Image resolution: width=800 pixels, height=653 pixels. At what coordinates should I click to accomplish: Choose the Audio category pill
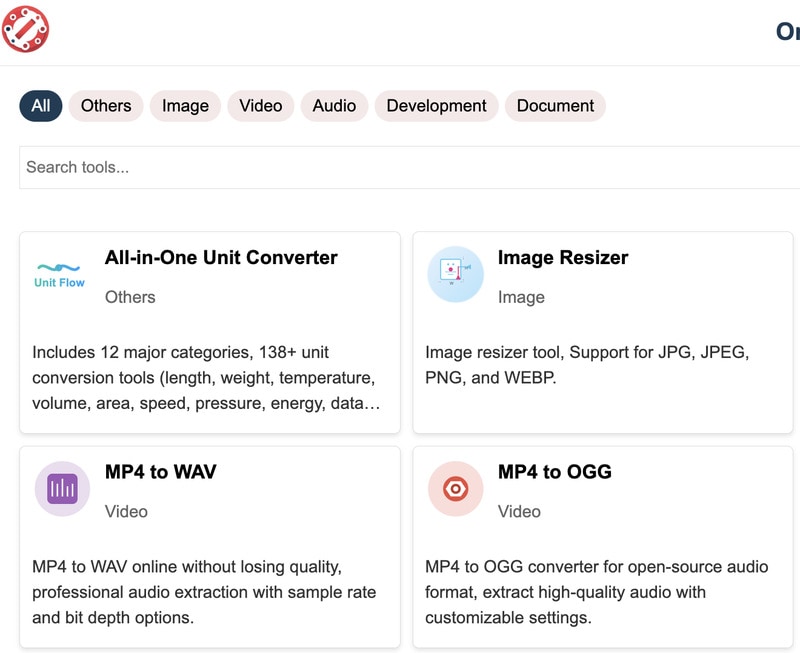334,106
